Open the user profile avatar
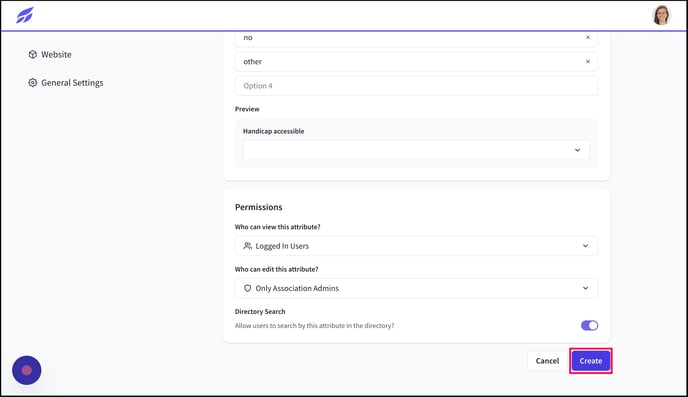The width and height of the screenshot is (688, 397). pos(661,15)
